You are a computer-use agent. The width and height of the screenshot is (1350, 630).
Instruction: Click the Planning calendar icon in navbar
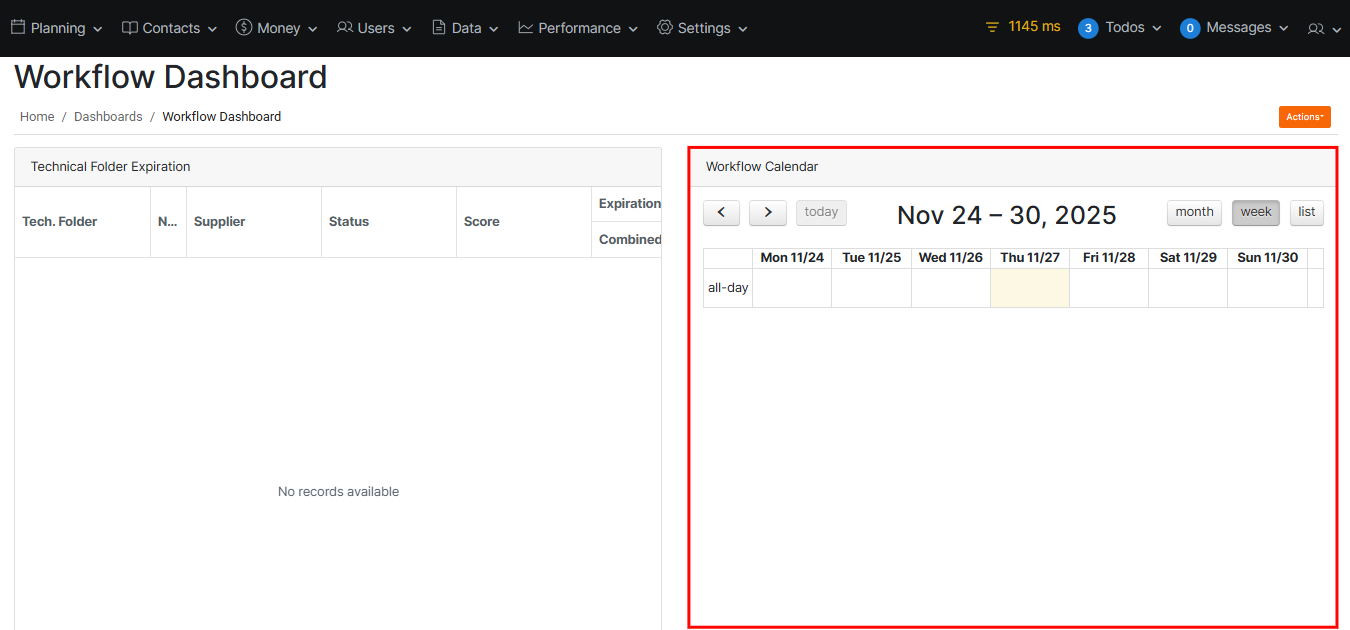click(18, 28)
